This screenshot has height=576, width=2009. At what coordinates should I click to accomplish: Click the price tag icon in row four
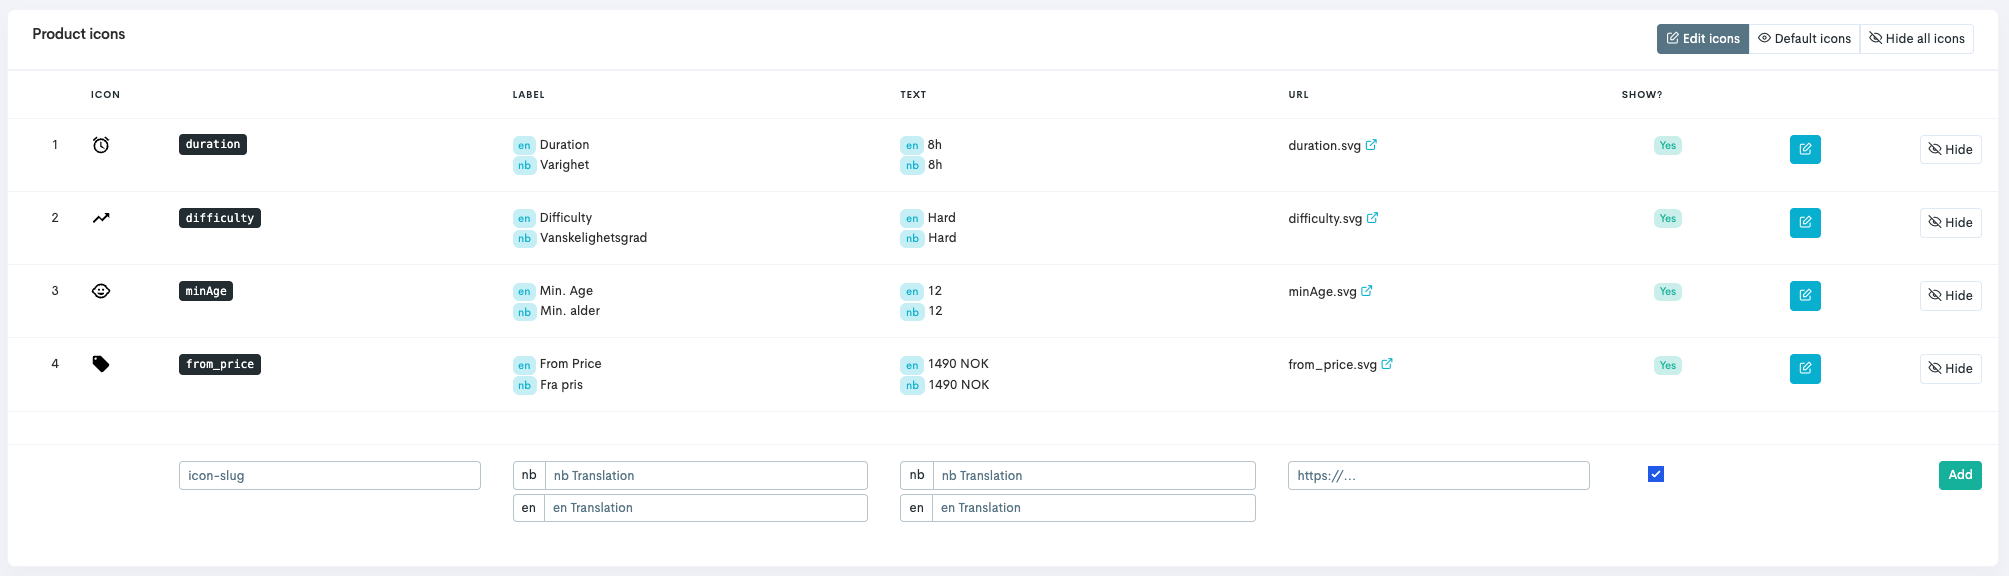pos(101,364)
